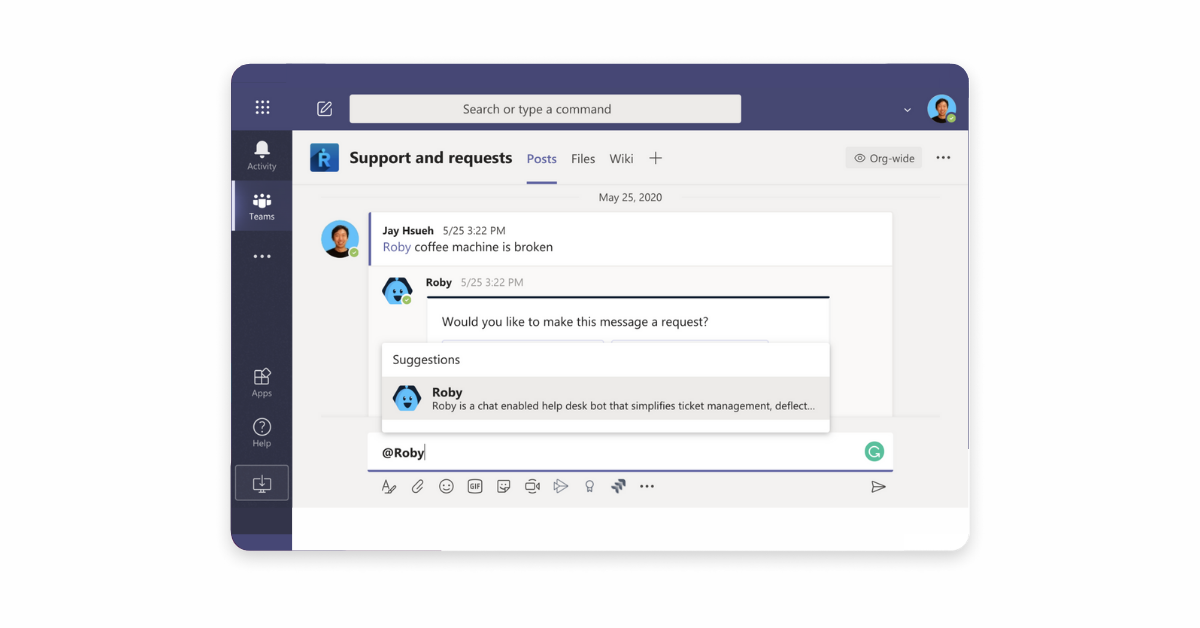Click the "Jay Hsueh" sender name

(x=409, y=231)
